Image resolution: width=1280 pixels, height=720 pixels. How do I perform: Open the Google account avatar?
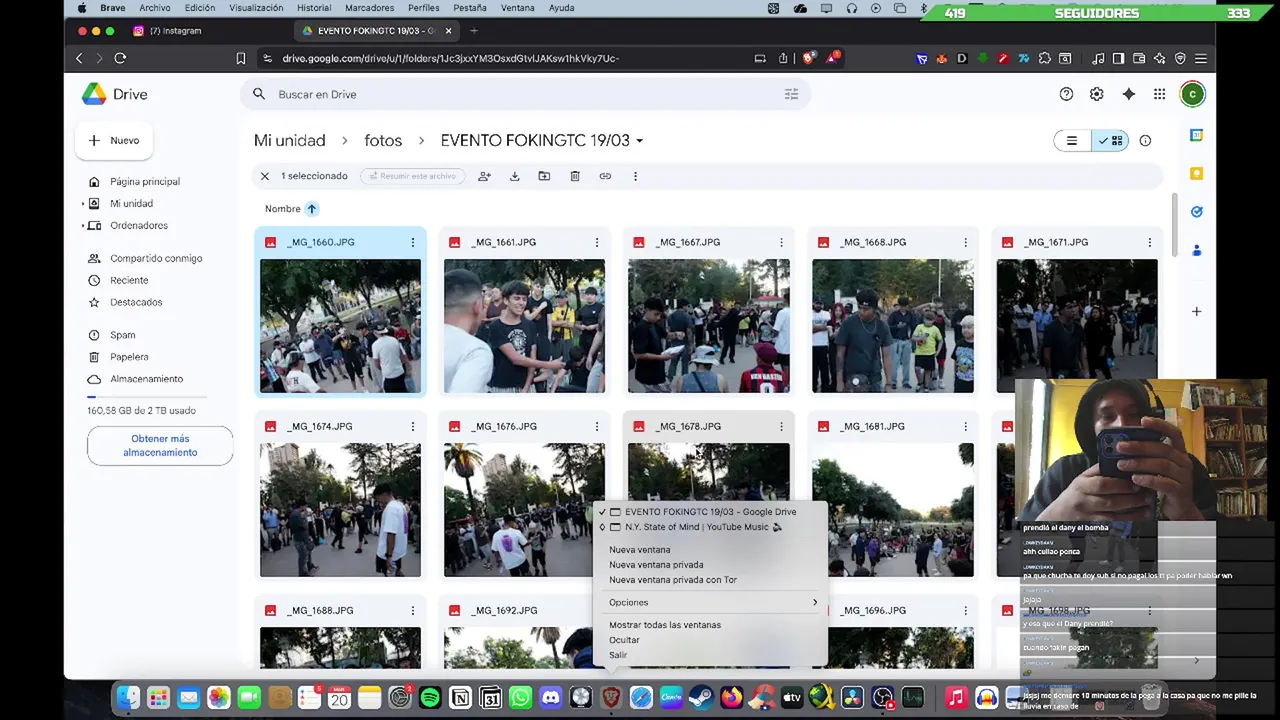coord(1192,94)
